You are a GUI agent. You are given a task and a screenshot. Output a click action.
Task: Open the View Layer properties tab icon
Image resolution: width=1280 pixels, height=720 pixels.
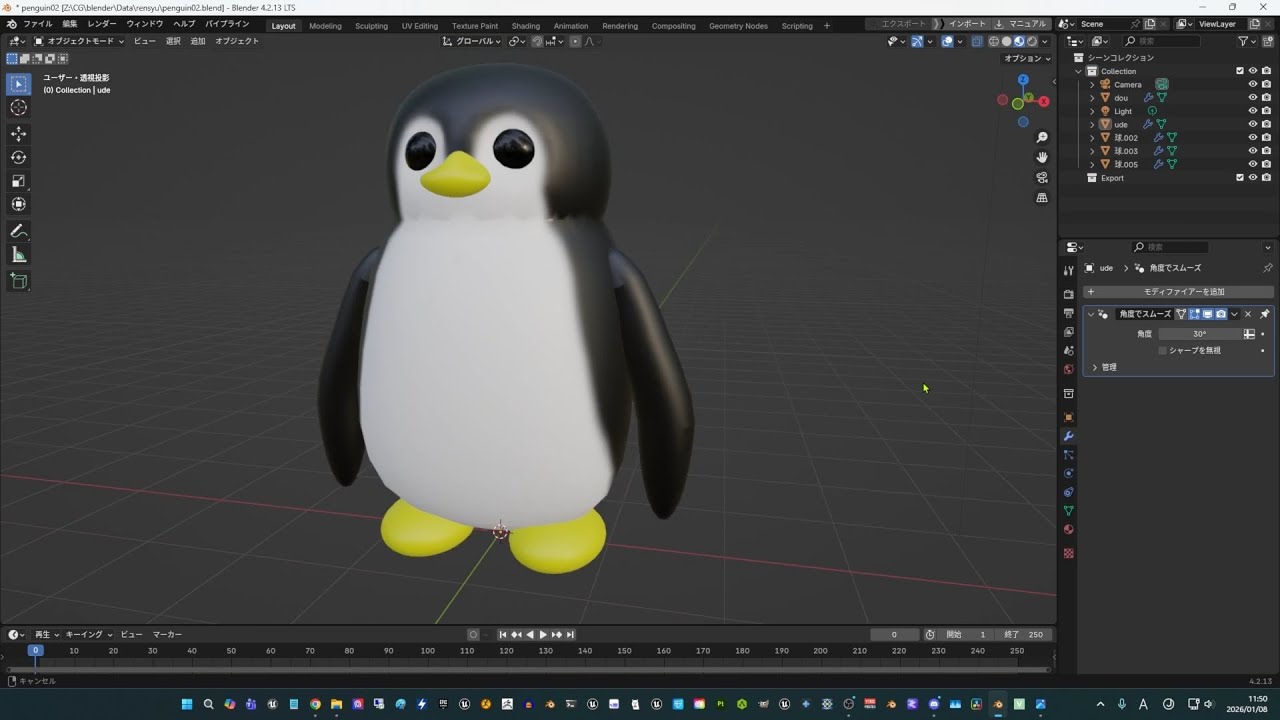point(1069,332)
